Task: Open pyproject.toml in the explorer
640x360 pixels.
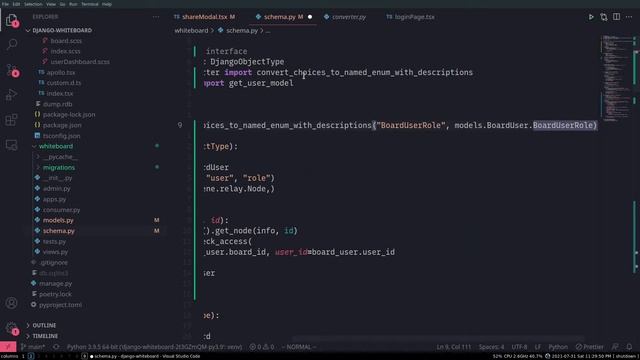Action: (60, 304)
